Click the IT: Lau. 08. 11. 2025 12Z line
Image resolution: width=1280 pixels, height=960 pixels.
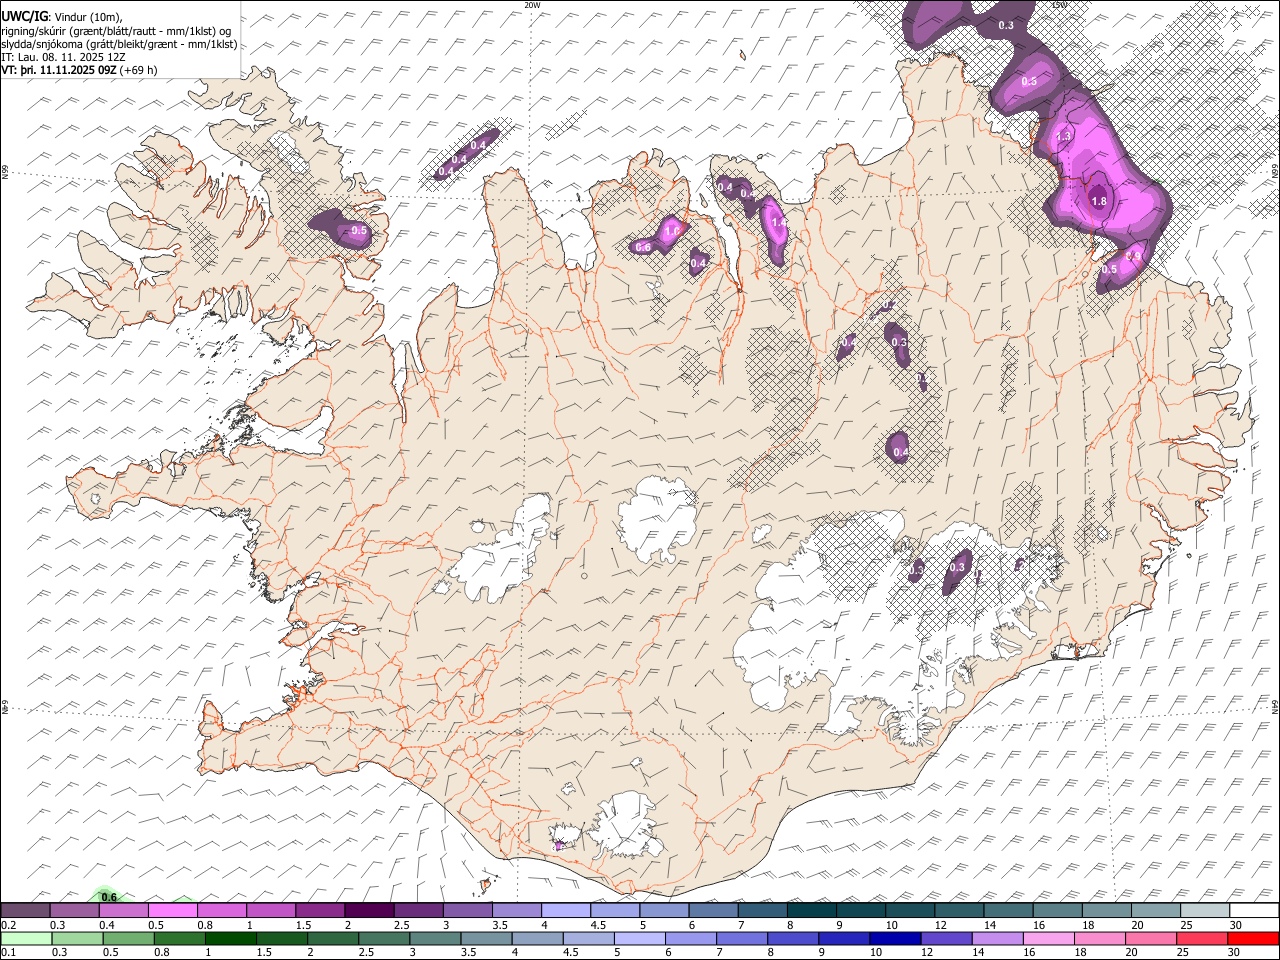63,57
